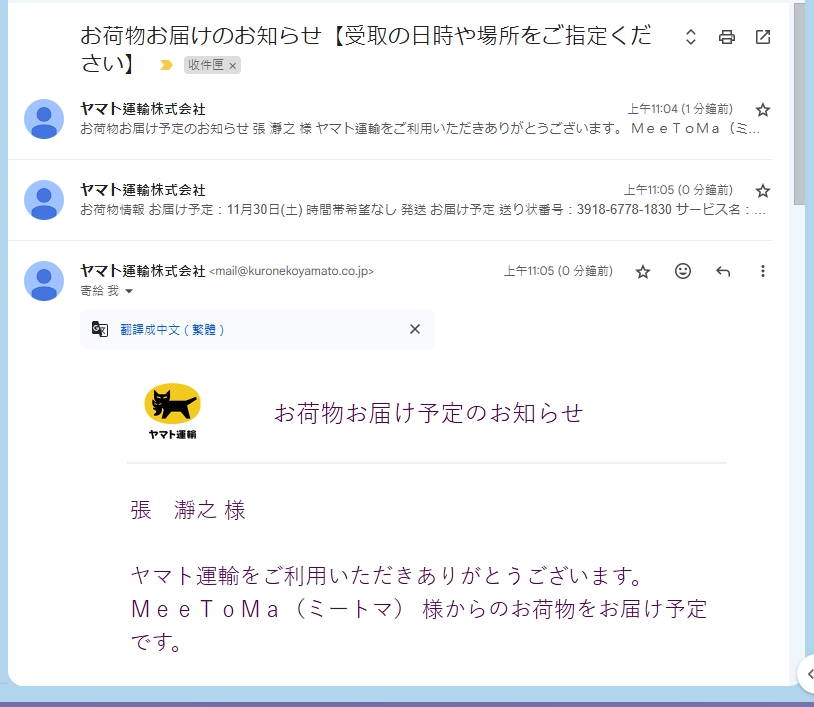Open the more options menu for the message
This screenshot has height=707, width=814.
[x=763, y=271]
